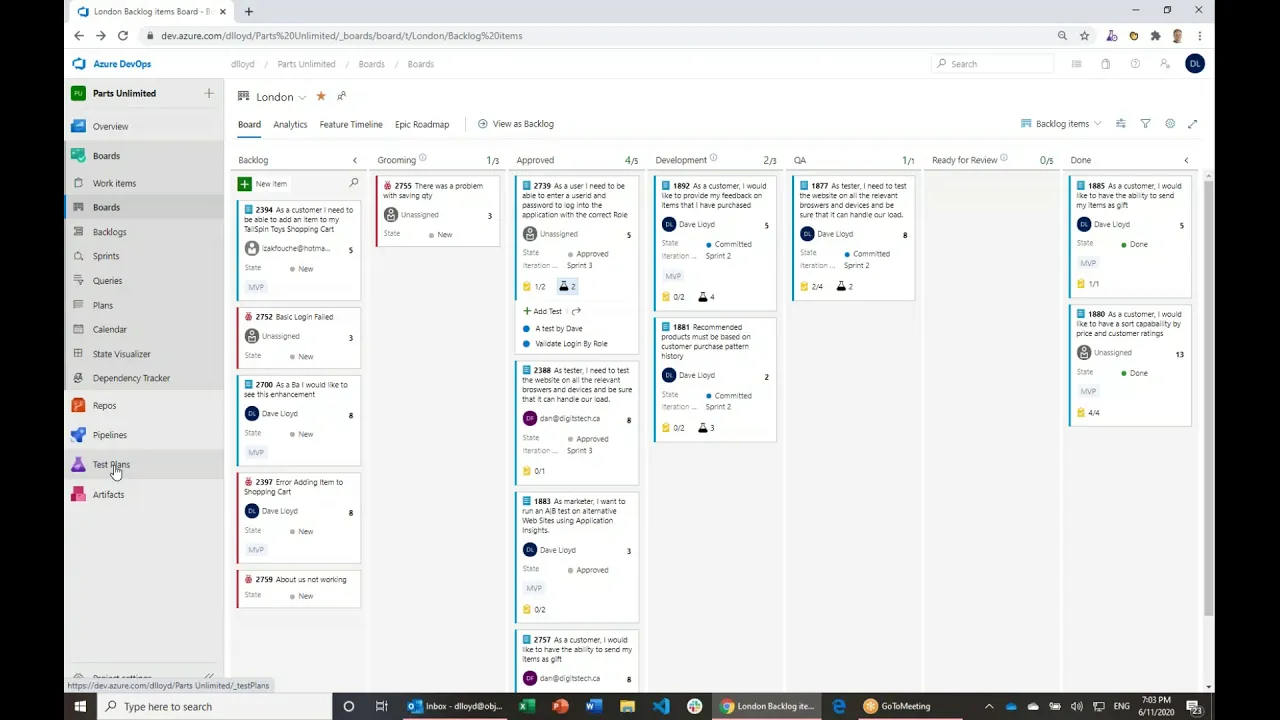This screenshot has width=1280, height=720.
Task: Open Test Plans in the sidebar
Action: pos(111,465)
